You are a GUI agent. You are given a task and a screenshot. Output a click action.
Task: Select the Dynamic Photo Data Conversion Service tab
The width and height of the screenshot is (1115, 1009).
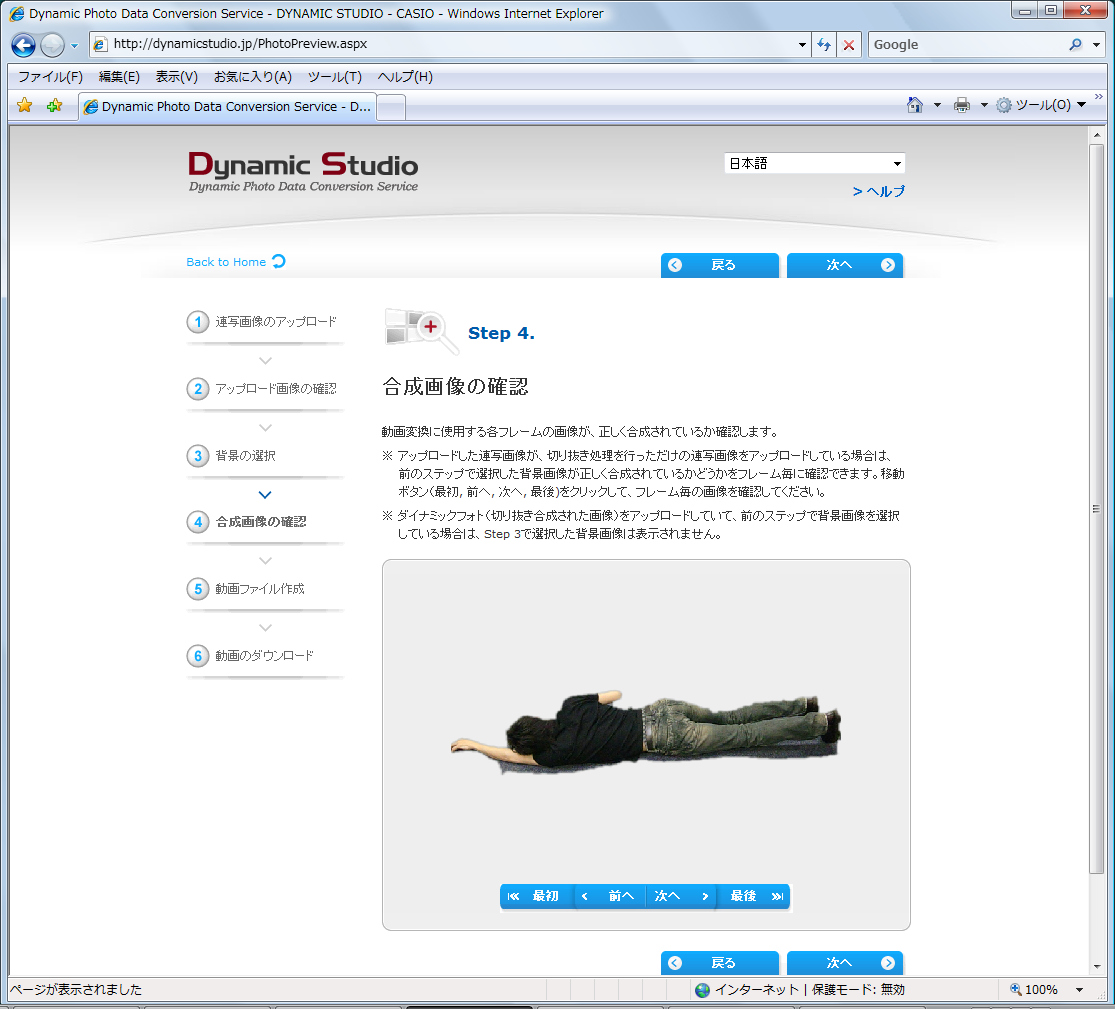pos(225,105)
